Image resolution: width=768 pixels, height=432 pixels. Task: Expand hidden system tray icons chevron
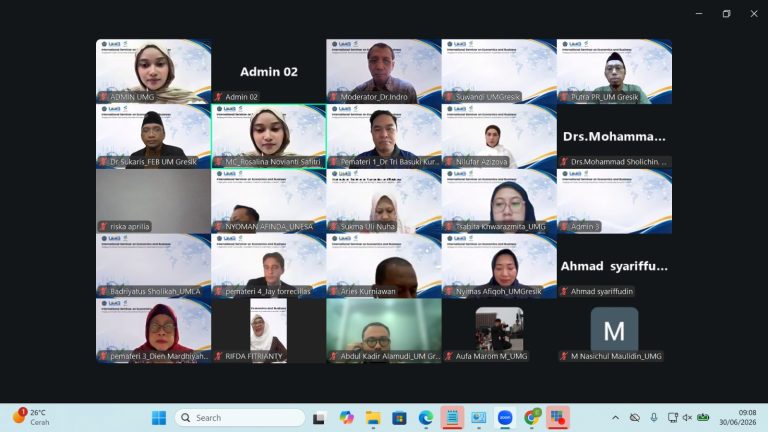point(616,418)
